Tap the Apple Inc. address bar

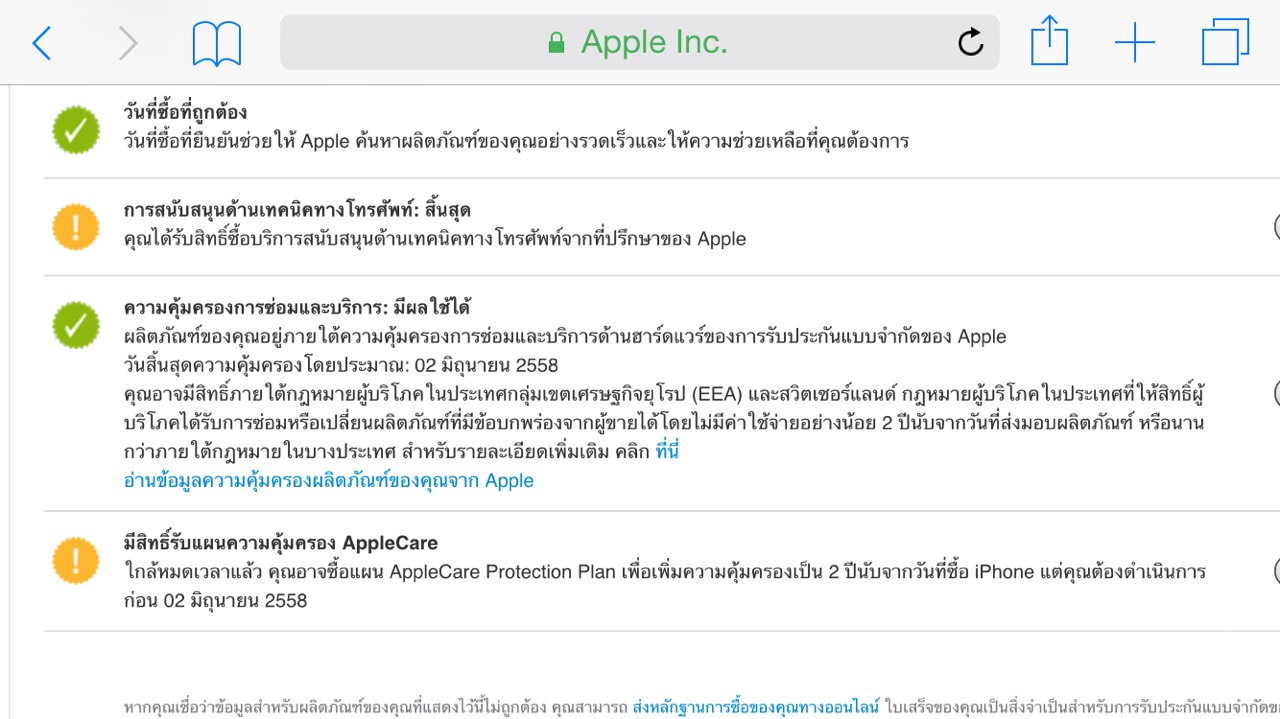pyautogui.click(x=640, y=42)
